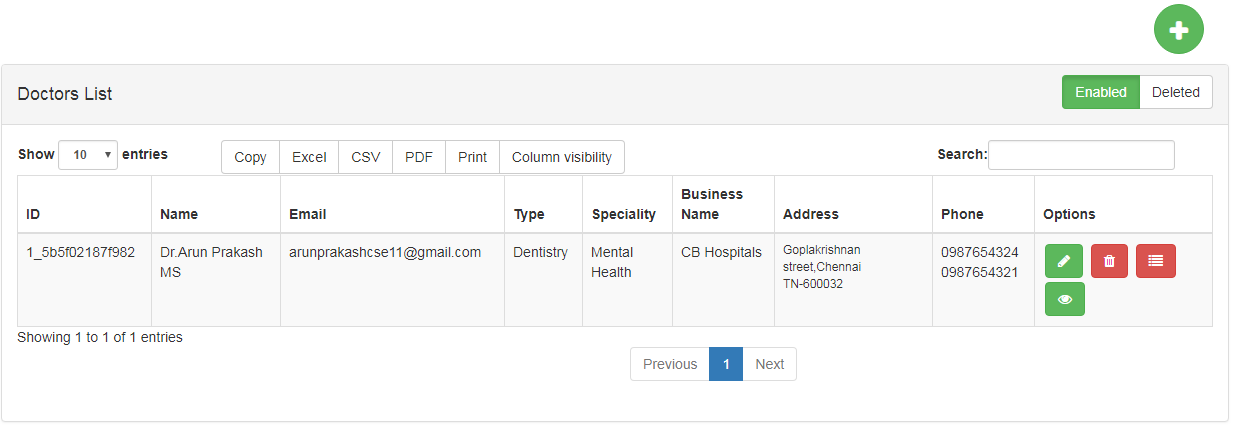The height and width of the screenshot is (439, 1233).
Task: Go to page 1 in pagination
Action: [x=725, y=364]
